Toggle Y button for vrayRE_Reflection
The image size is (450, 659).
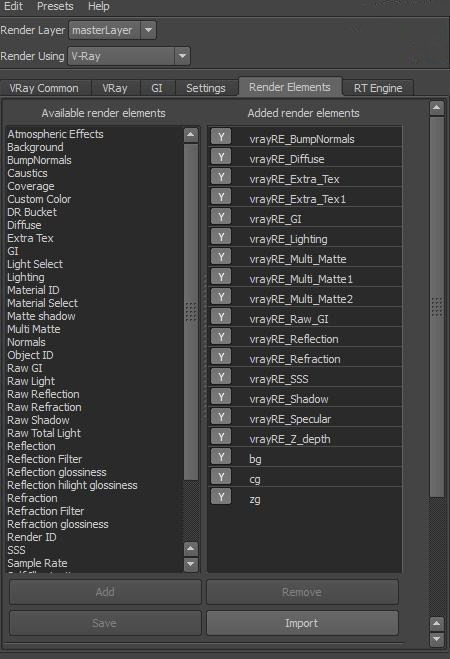[x=221, y=337]
